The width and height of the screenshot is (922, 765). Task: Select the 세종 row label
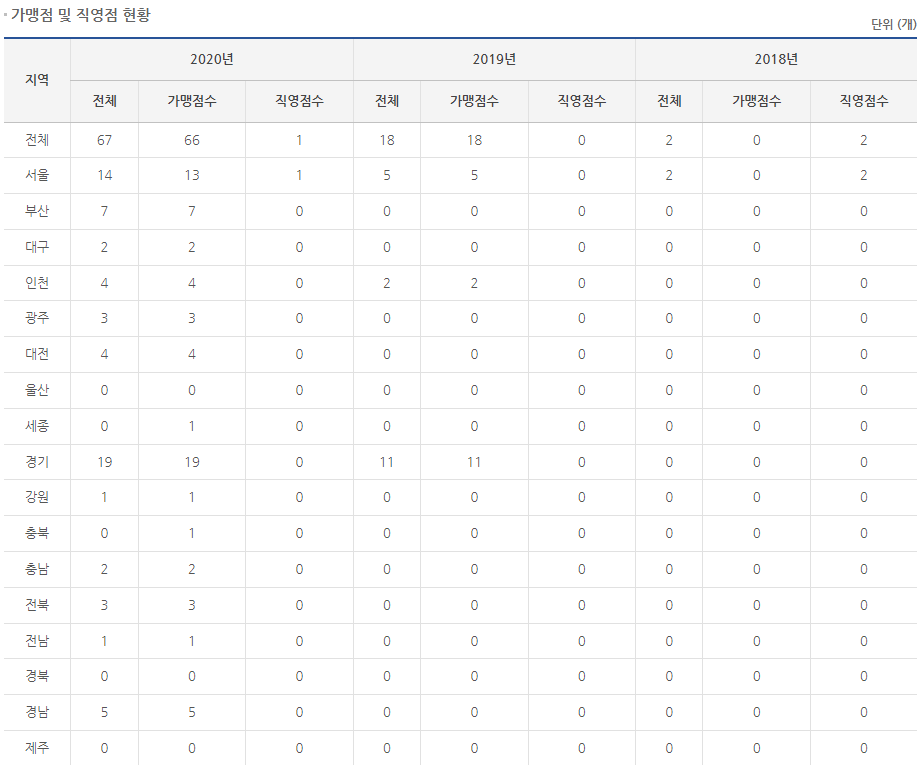click(37, 426)
